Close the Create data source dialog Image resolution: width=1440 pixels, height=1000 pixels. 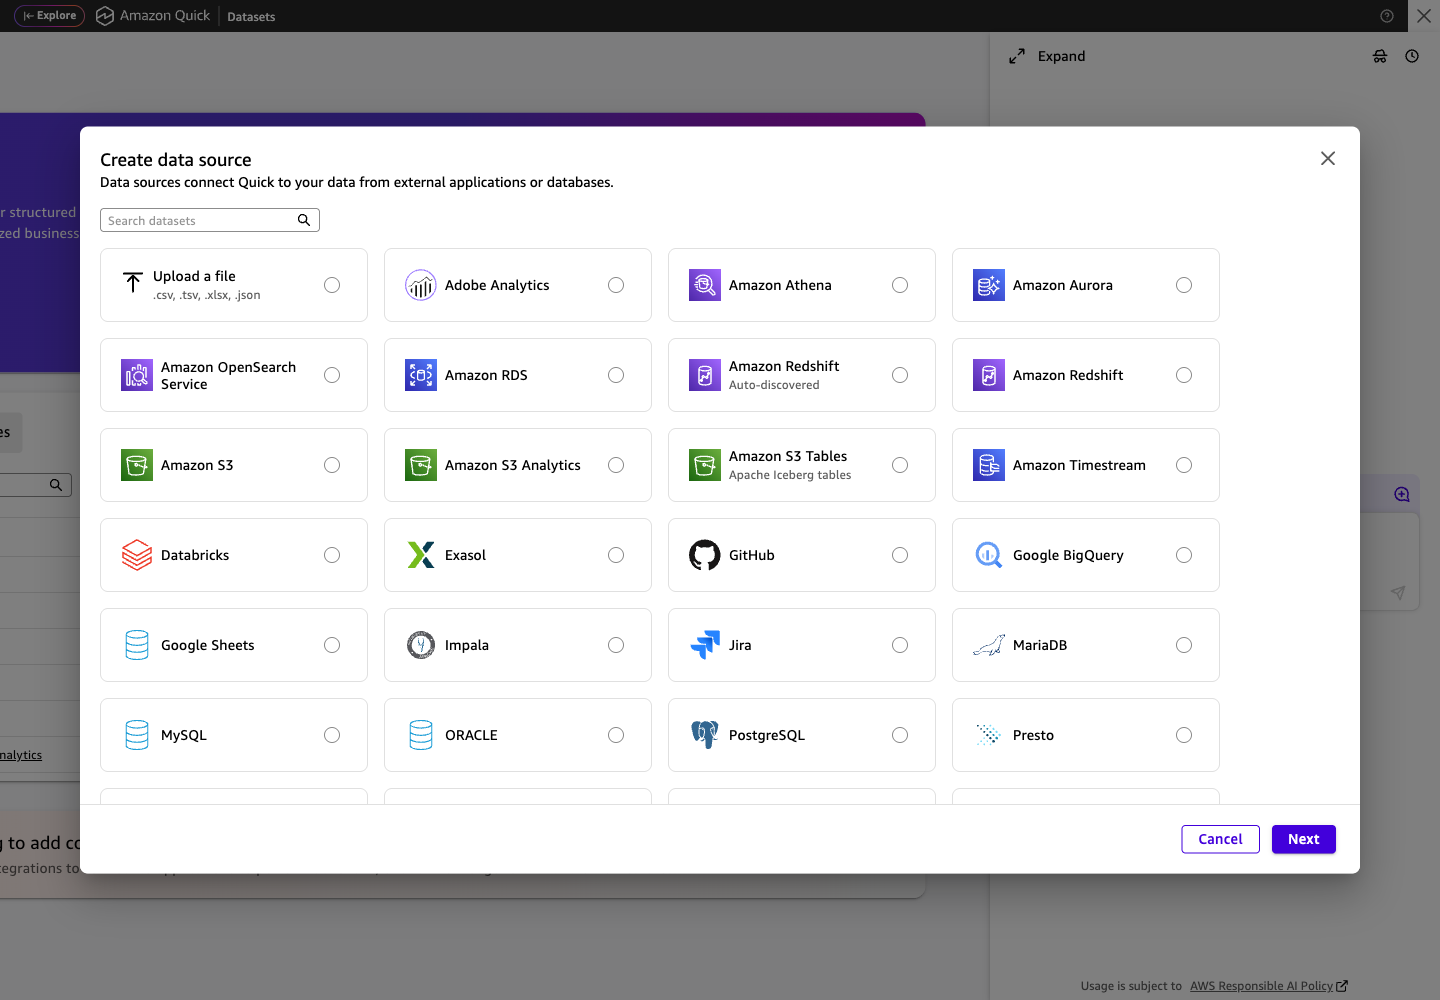tap(1328, 158)
